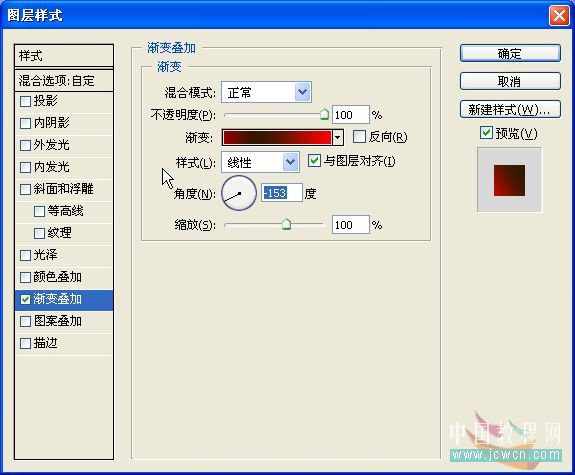575x475 pixels.
Task: Enable the 外发光 checkbox
Action: tap(25, 145)
